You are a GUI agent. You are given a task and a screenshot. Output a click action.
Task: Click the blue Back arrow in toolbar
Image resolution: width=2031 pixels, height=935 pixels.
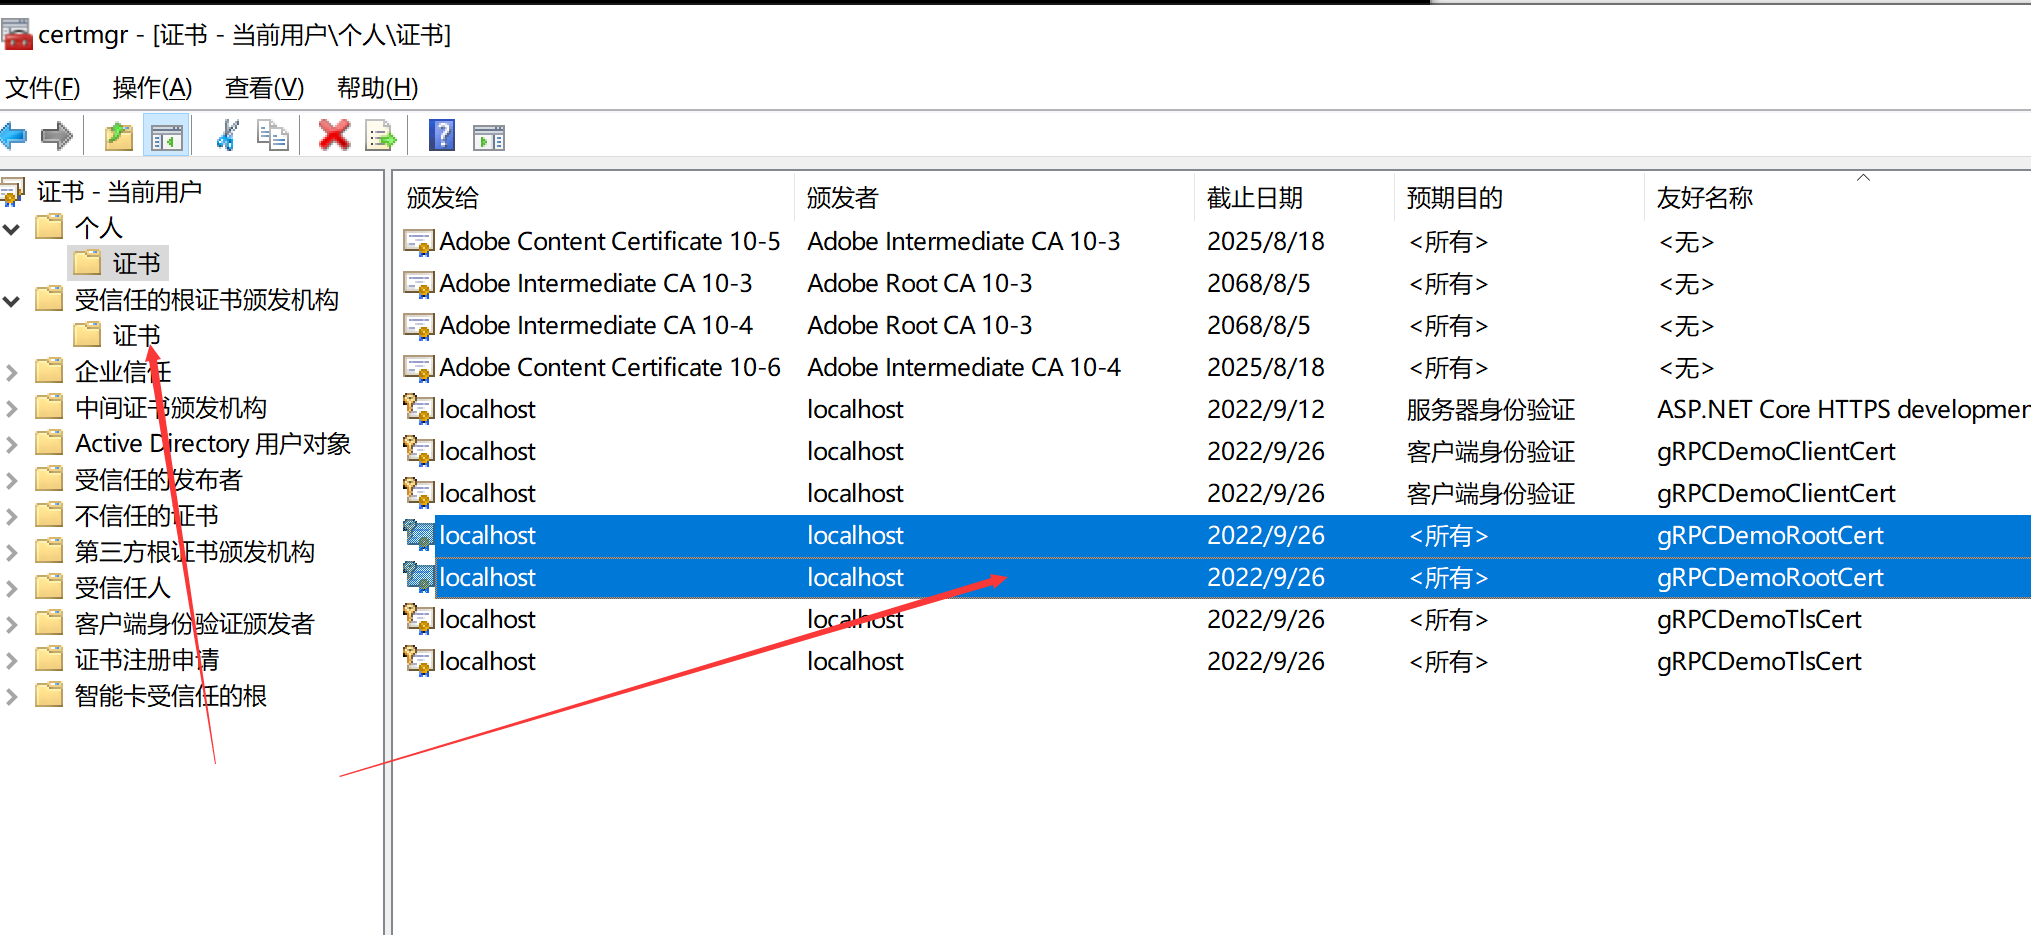(14, 135)
